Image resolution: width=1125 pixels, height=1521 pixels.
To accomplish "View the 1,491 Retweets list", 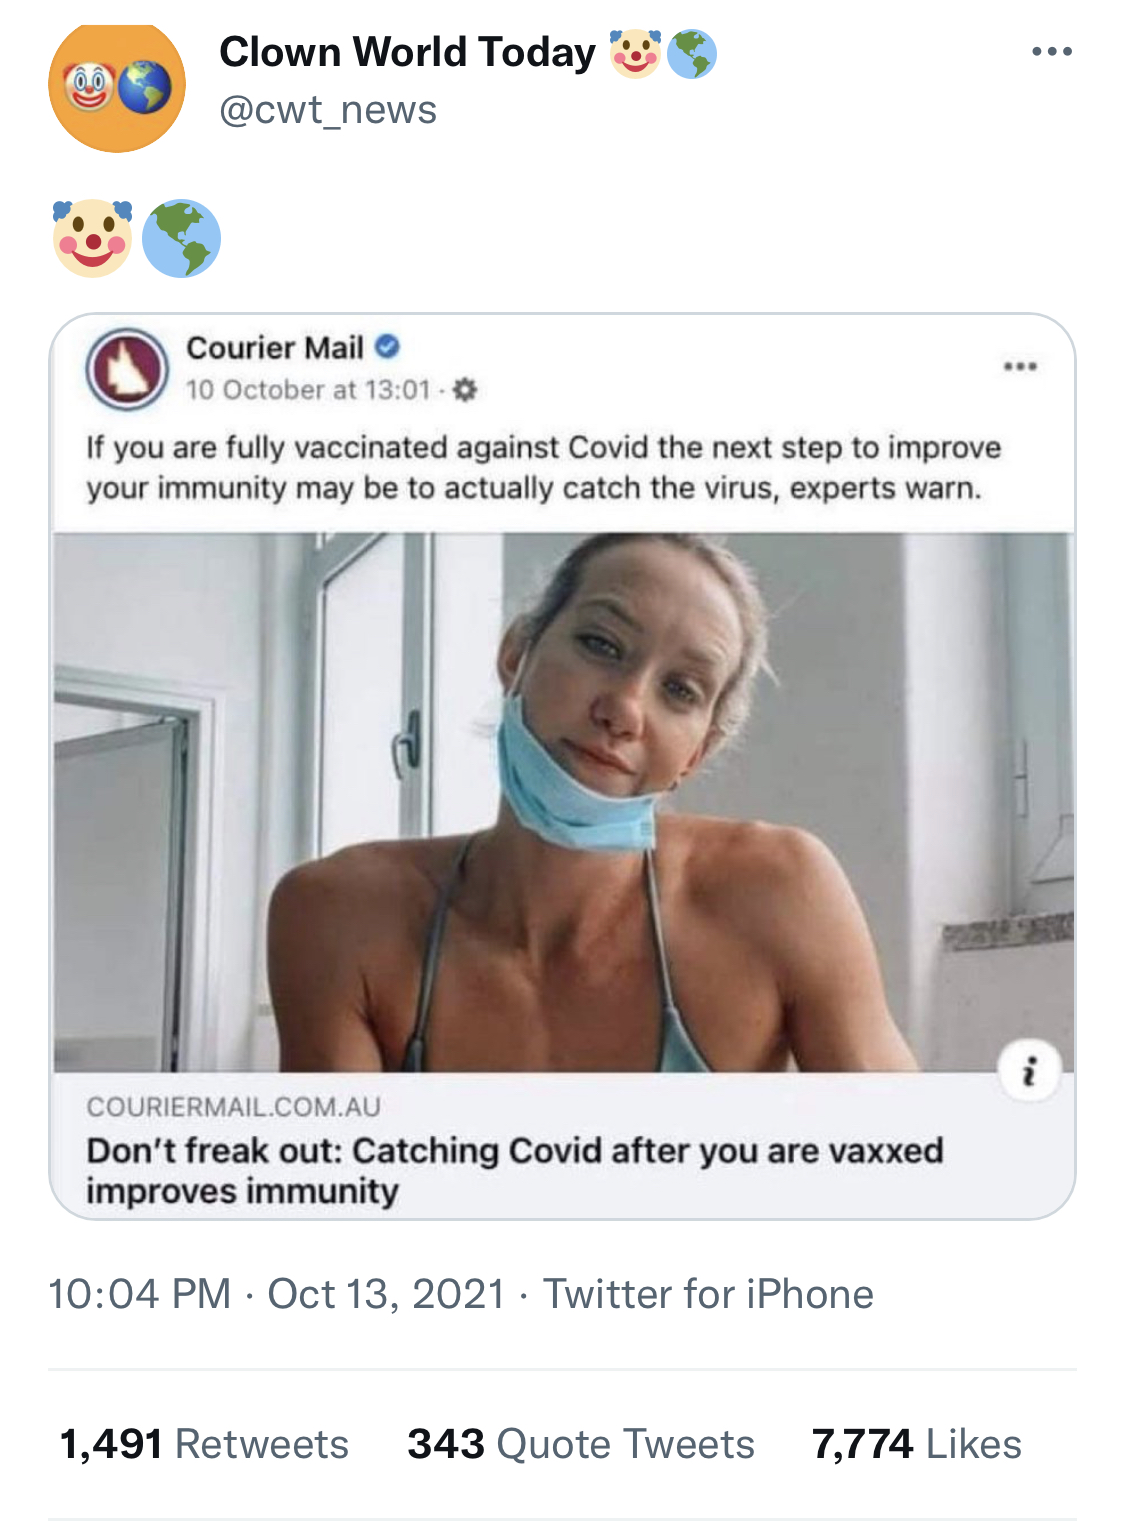I will [x=204, y=1444].
